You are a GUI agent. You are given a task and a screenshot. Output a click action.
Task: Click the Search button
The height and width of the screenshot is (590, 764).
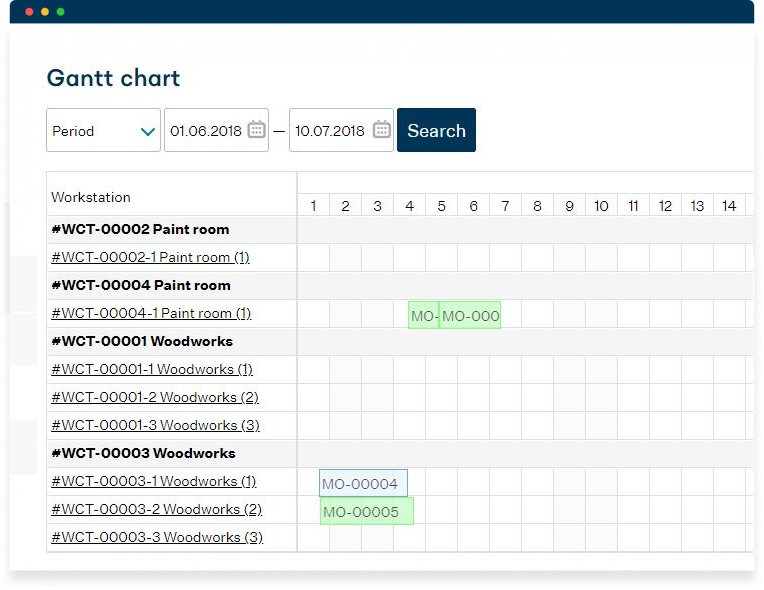(436, 131)
